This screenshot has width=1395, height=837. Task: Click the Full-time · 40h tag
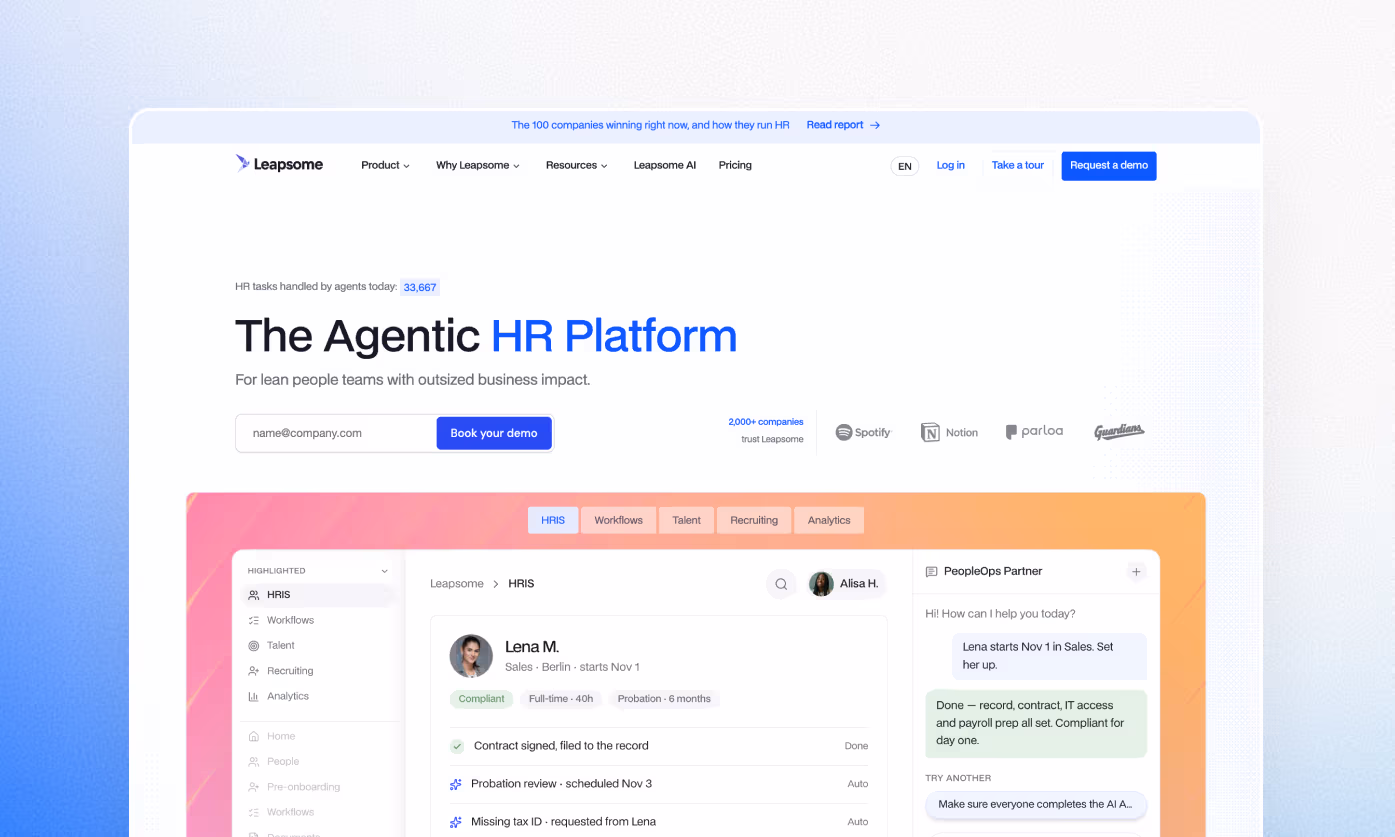561,699
